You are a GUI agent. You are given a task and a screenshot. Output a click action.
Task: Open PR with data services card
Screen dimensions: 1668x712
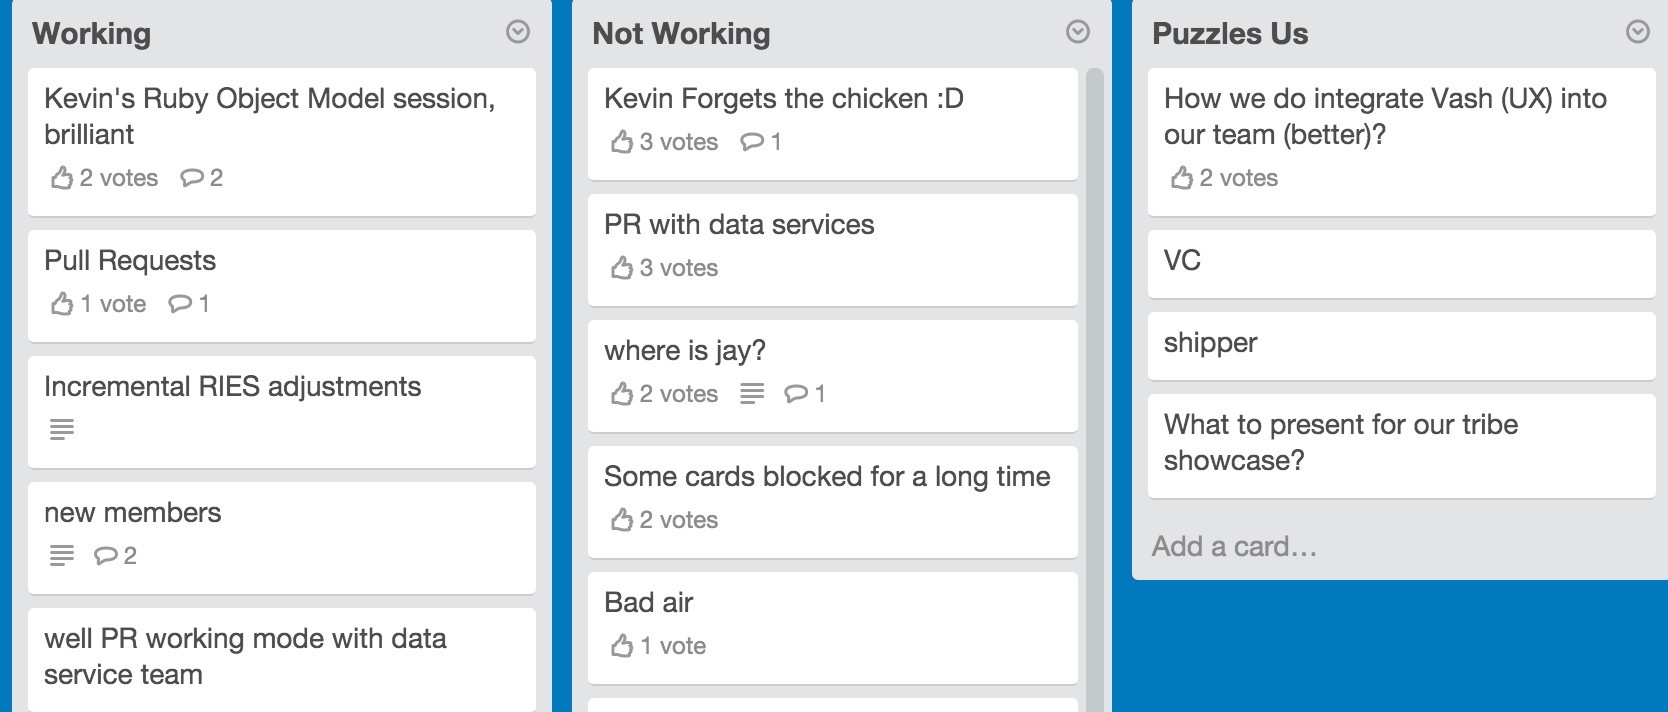tap(833, 250)
